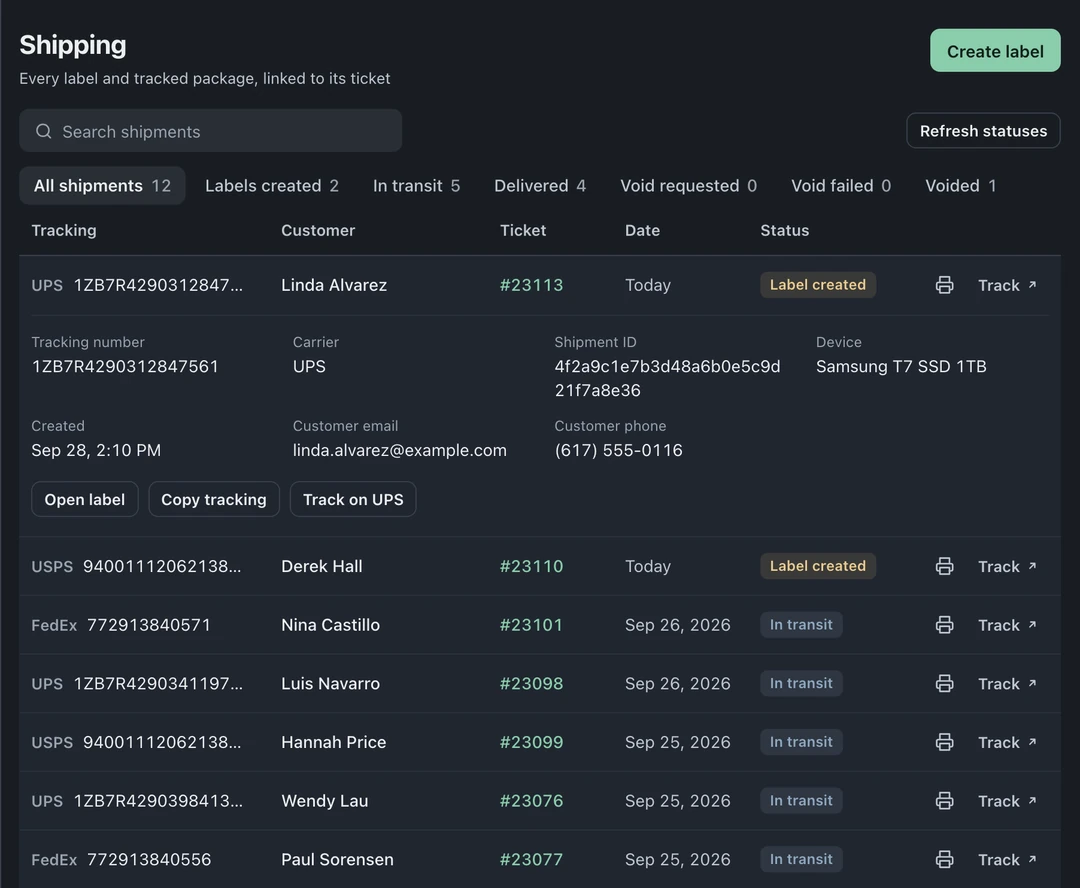Expand the Hannah Price shipment row
The width and height of the screenshot is (1080, 888).
point(540,742)
